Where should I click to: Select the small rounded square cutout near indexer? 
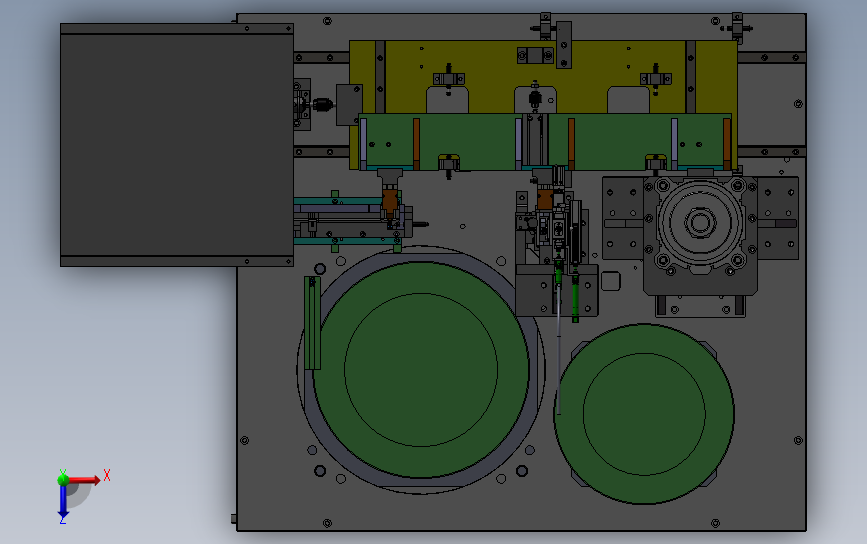pos(610,281)
